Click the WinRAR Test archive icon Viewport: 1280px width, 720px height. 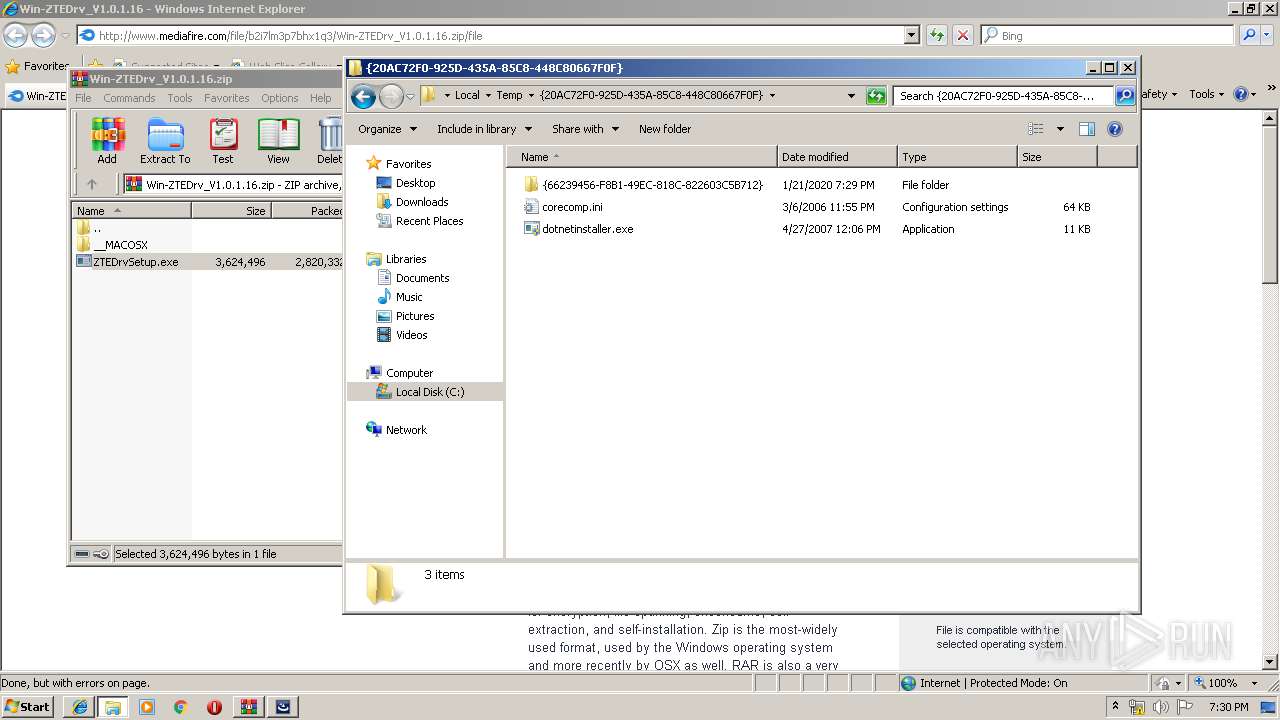pyautogui.click(x=223, y=141)
